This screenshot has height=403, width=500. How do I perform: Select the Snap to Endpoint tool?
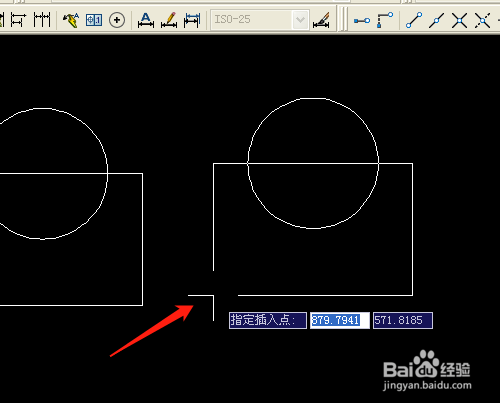(x=414, y=20)
